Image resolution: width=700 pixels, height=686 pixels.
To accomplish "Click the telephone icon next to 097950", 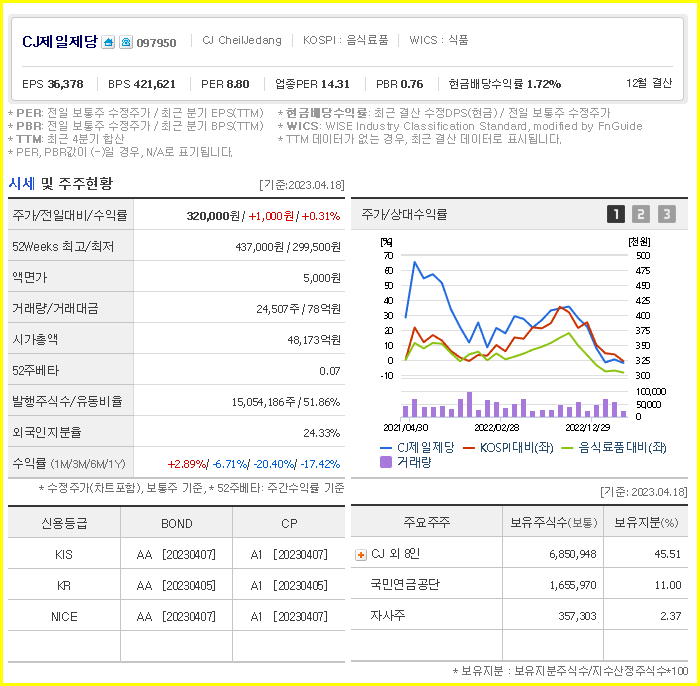I will (126, 42).
